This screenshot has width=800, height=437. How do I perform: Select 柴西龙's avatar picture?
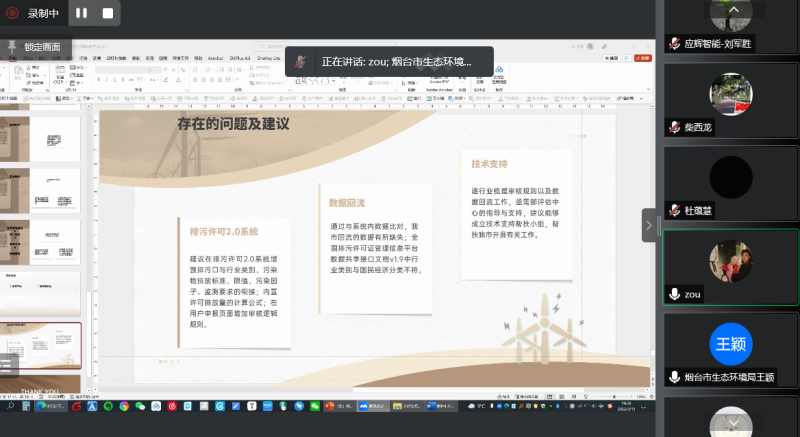[x=731, y=94]
